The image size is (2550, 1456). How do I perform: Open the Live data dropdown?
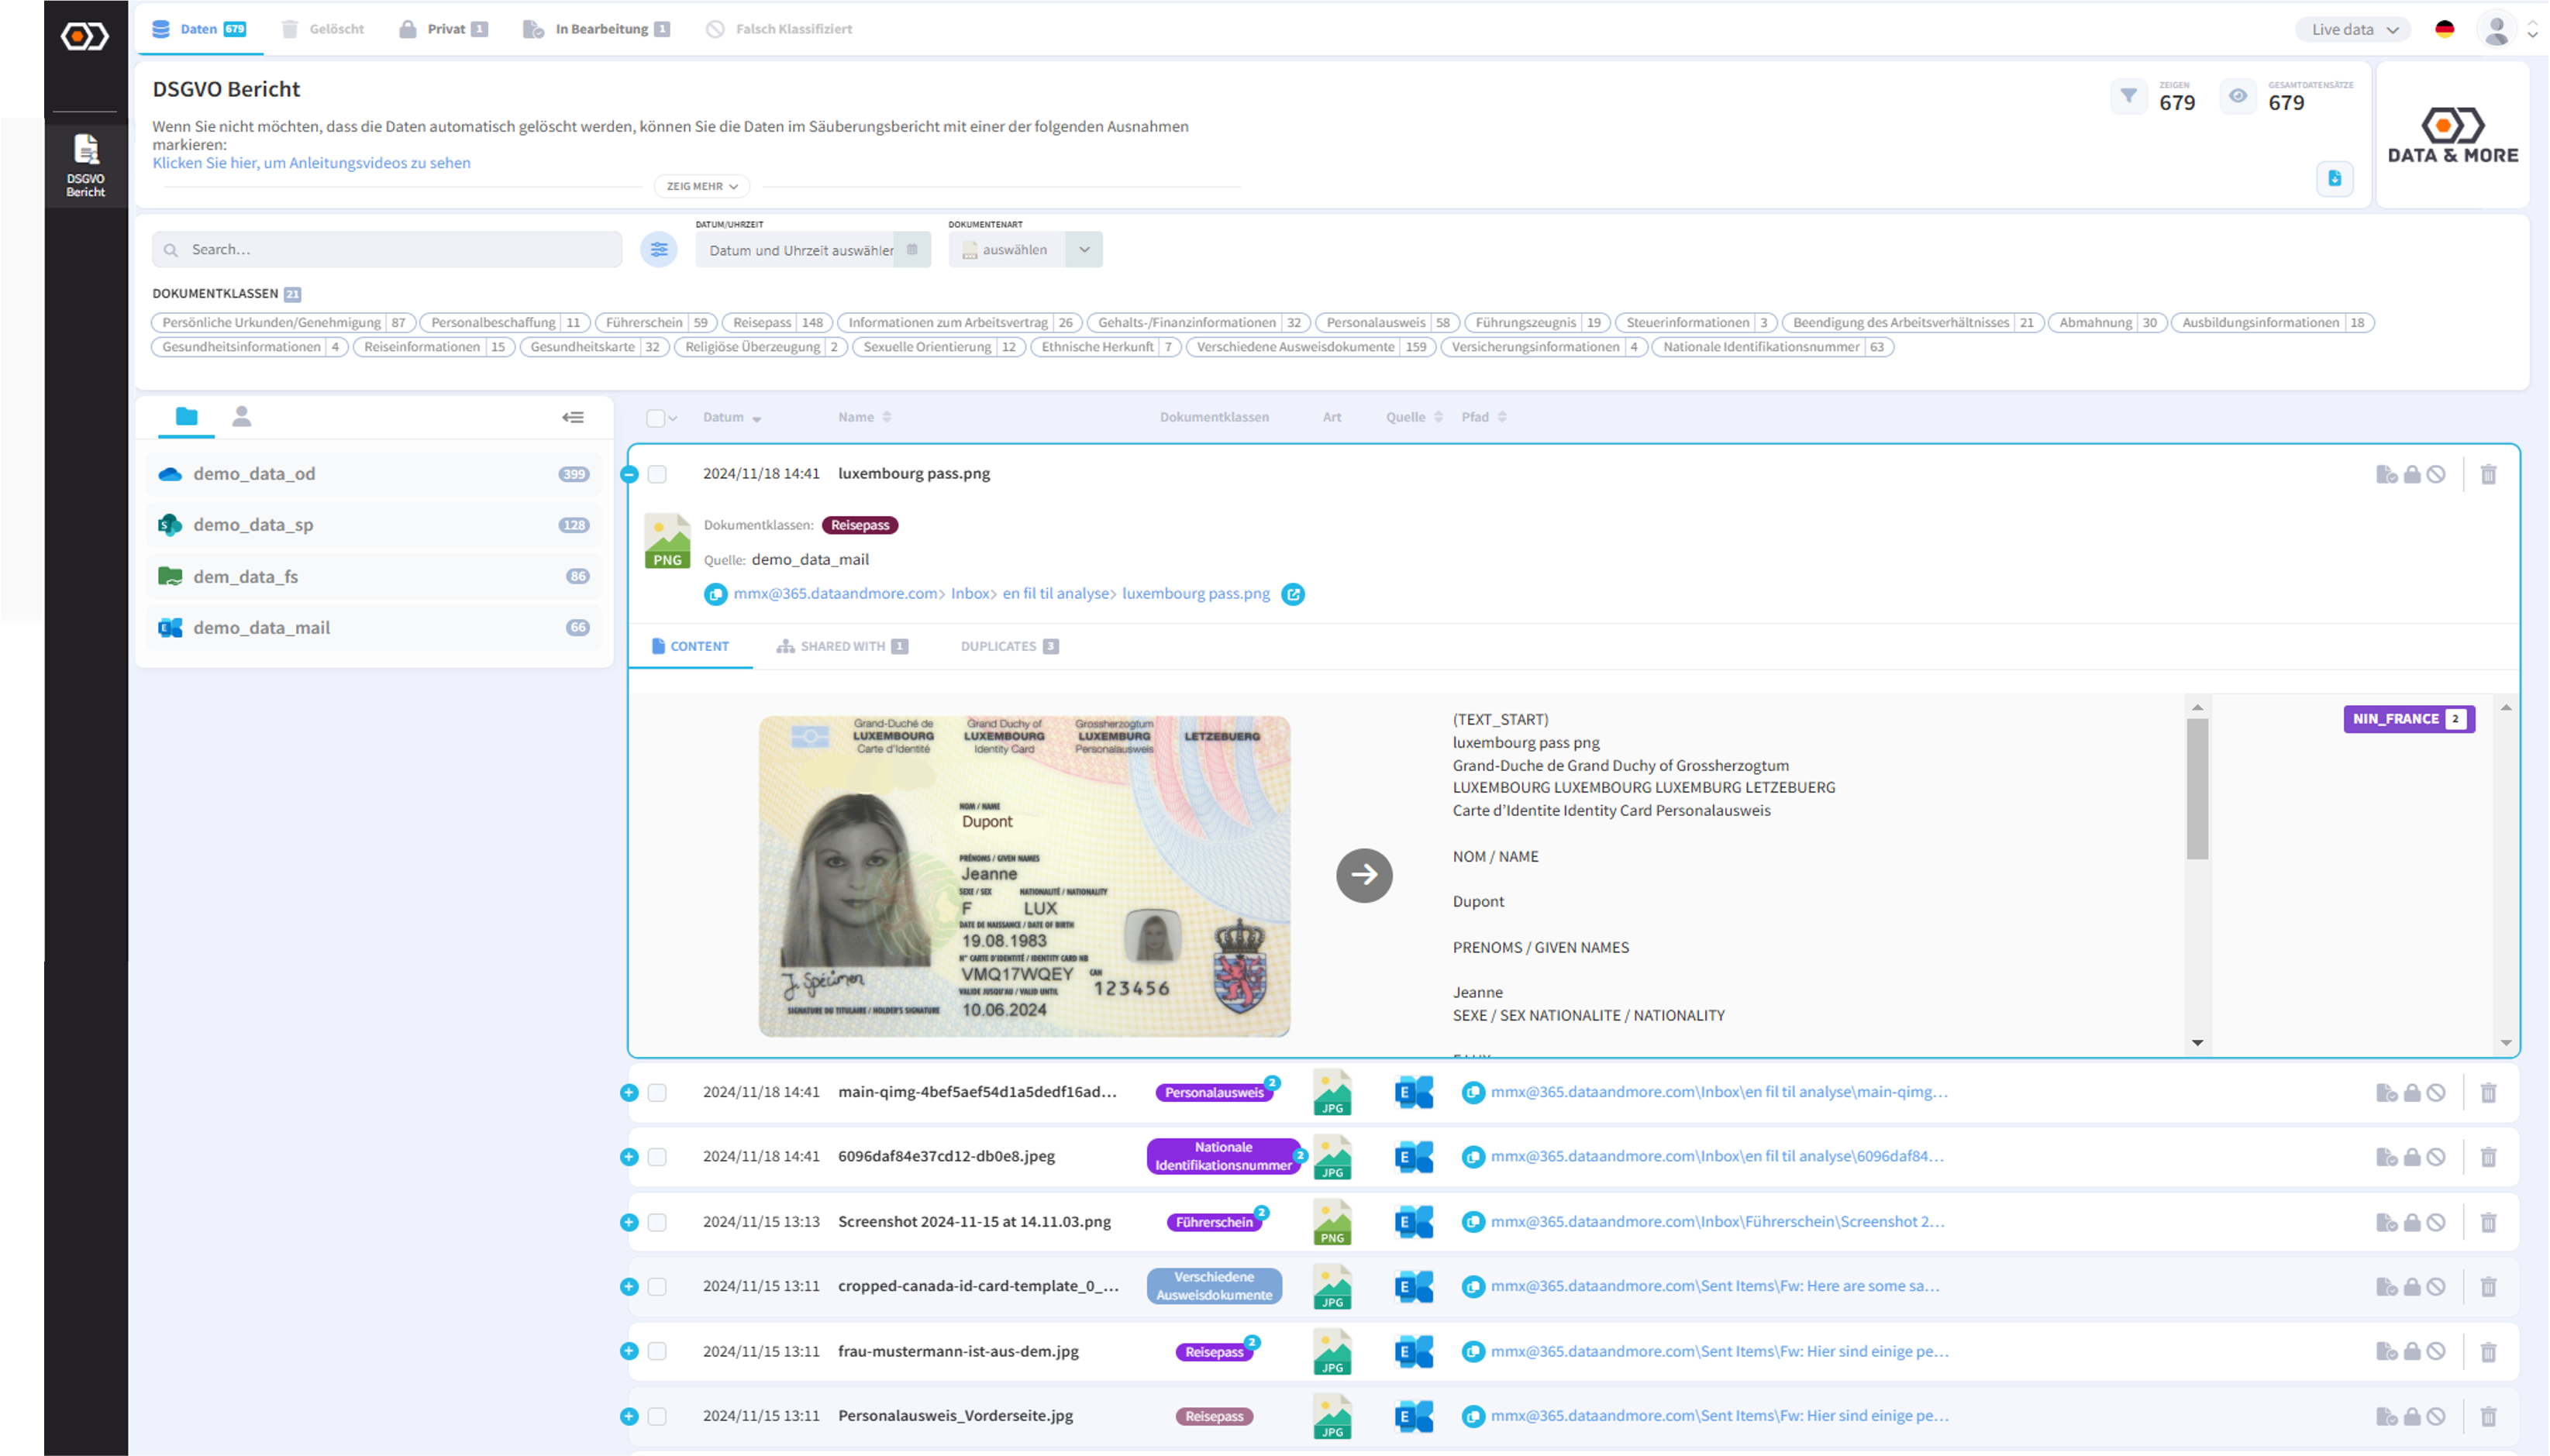[x=2354, y=29]
